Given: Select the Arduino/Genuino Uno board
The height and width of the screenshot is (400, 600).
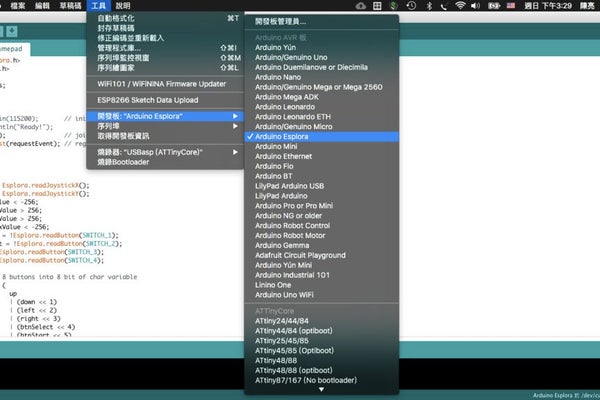Looking at the screenshot, I should pyautogui.click(x=321, y=57).
